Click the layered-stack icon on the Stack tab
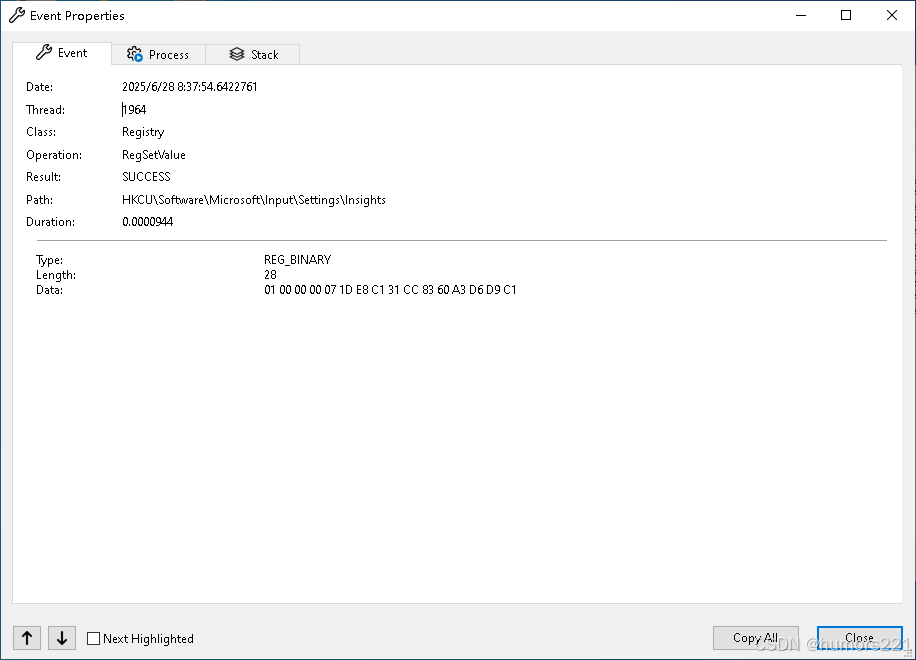The image size is (916, 660). click(x=236, y=54)
